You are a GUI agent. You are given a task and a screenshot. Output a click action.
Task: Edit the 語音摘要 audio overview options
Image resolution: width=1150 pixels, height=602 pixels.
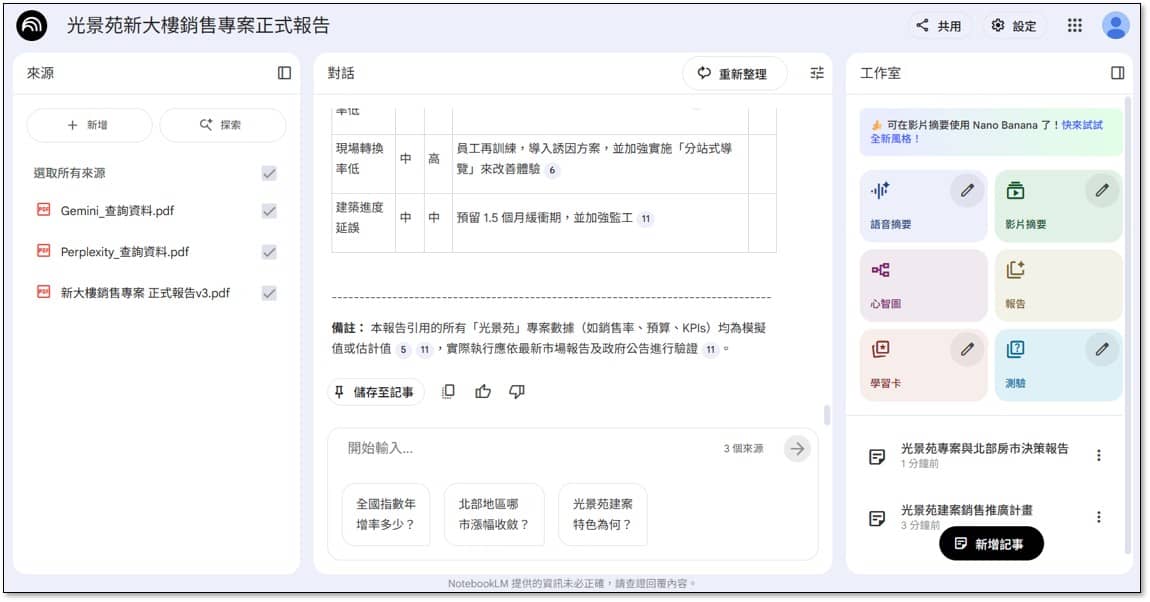[966, 190]
